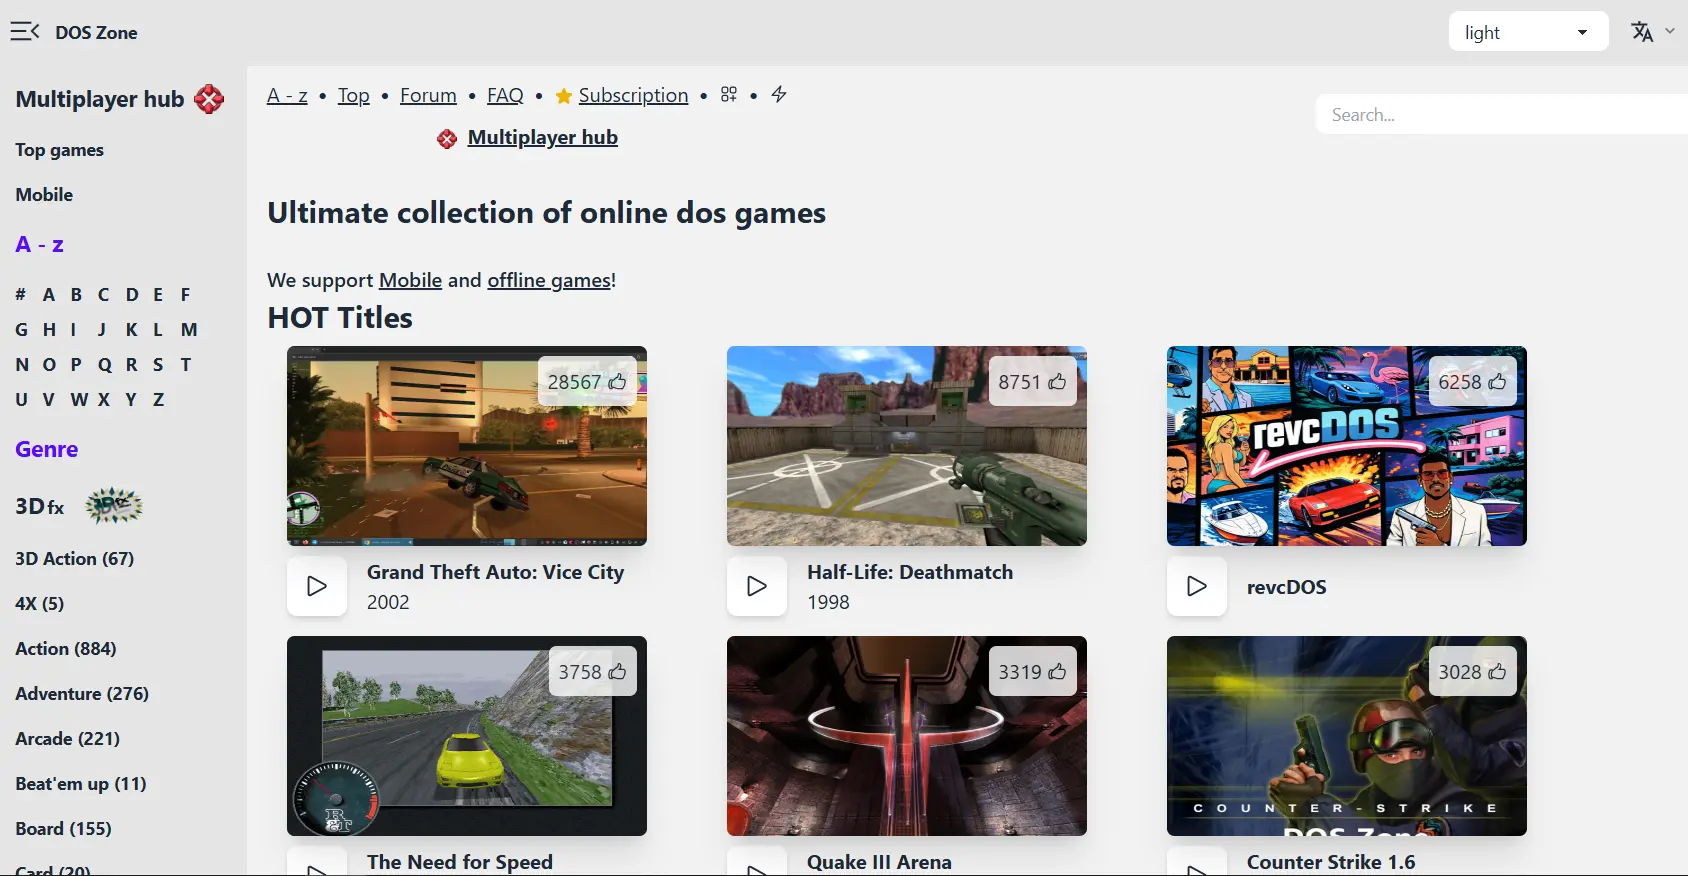Open the Genre sidebar heading
The height and width of the screenshot is (876, 1688).
click(x=47, y=449)
